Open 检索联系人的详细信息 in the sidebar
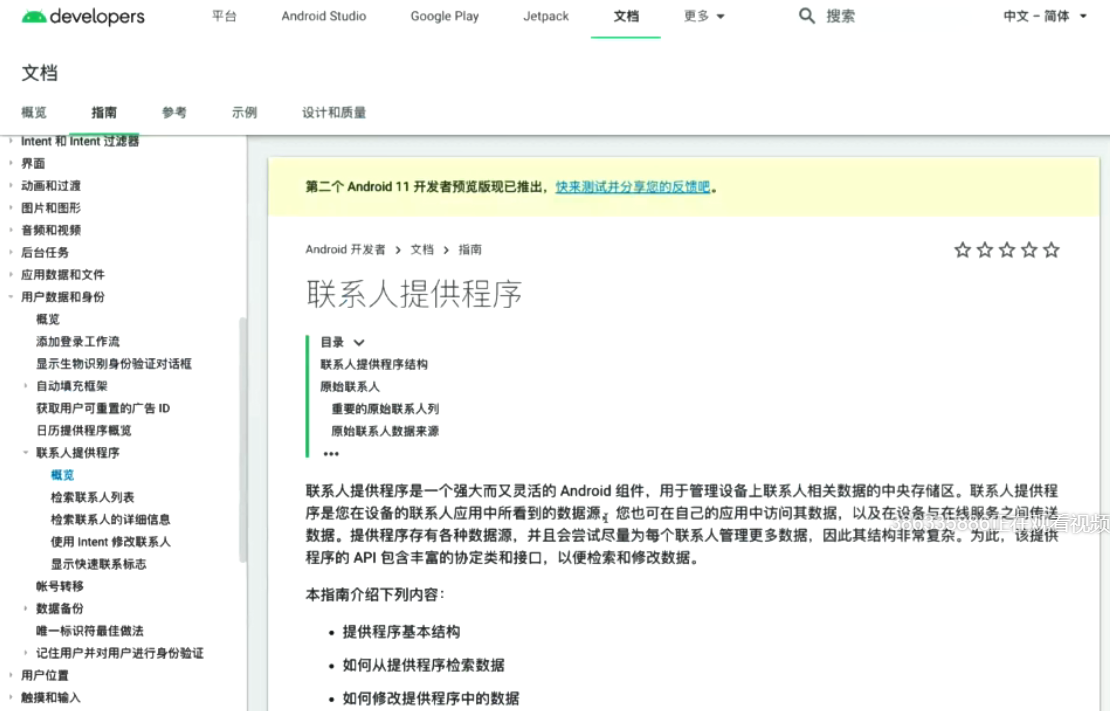 110,519
